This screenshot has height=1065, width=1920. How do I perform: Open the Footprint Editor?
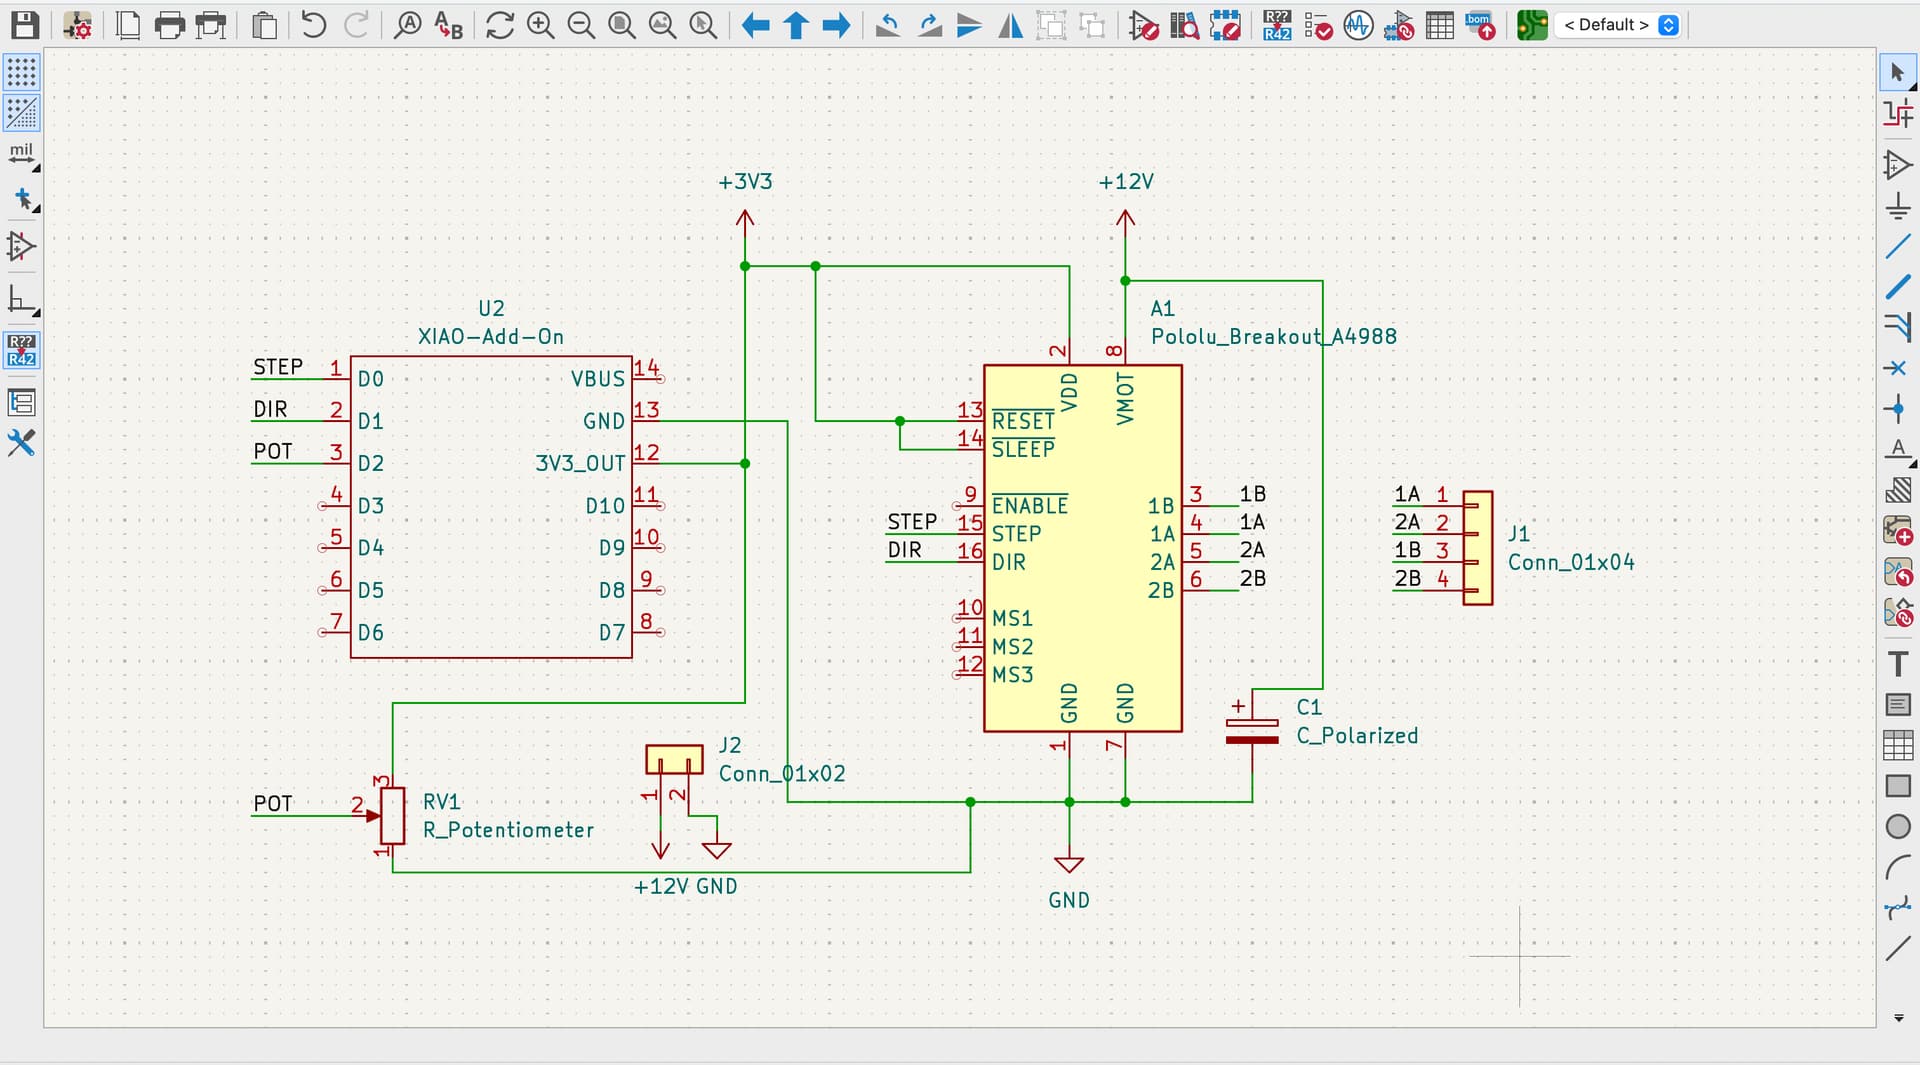pyautogui.click(x=1225, y=25)
